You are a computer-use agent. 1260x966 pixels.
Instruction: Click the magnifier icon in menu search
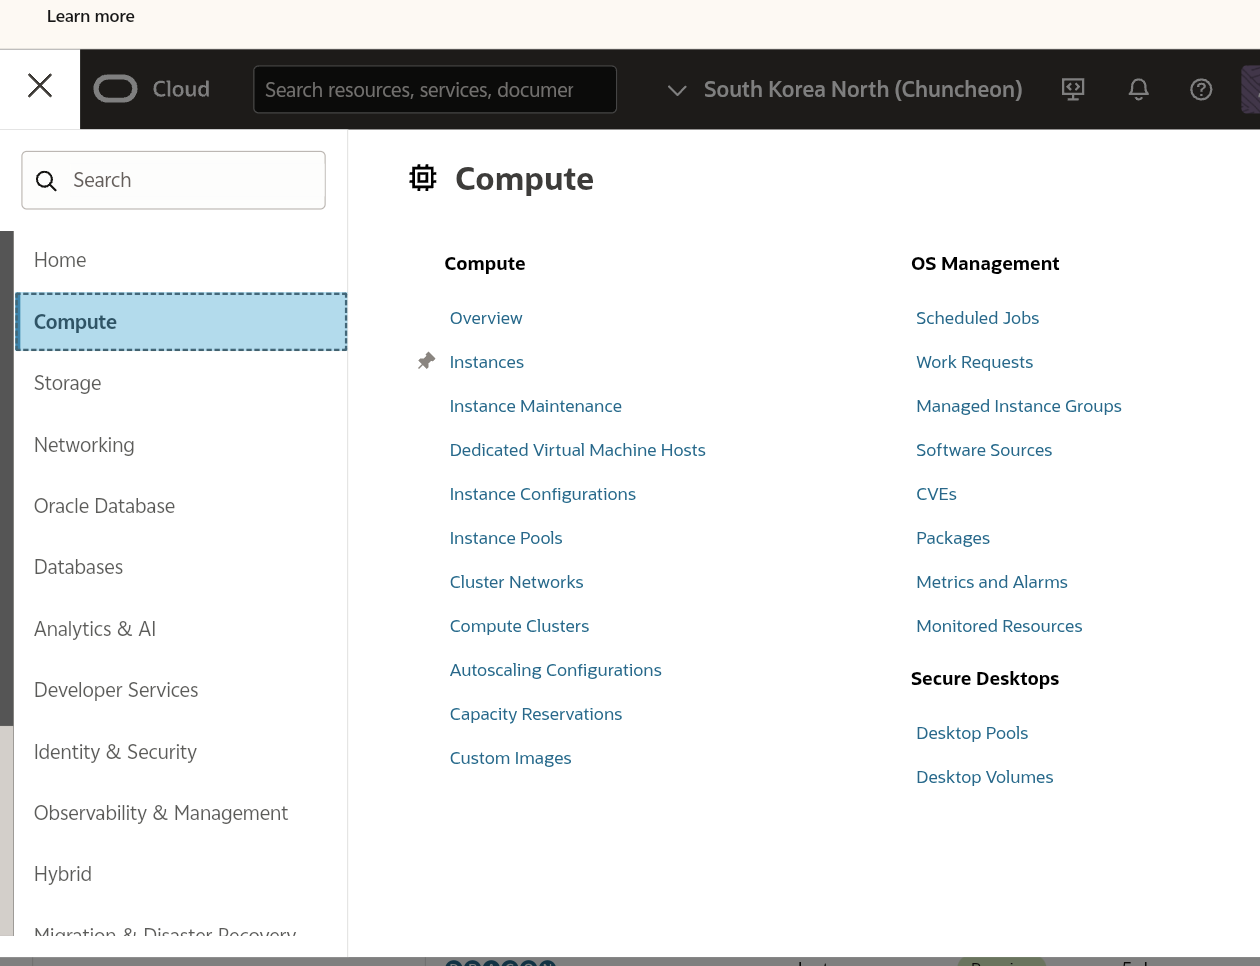(x=46, y=181)
